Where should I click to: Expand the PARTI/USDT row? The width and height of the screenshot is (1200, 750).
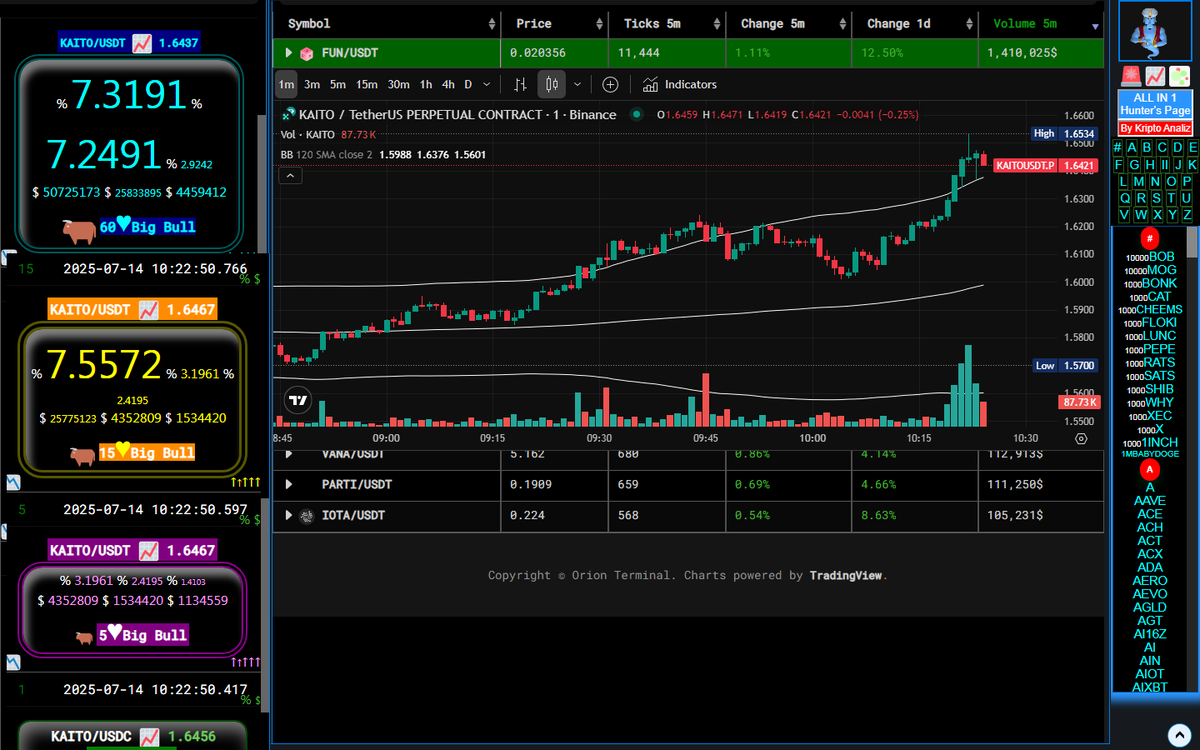point(289,485)
